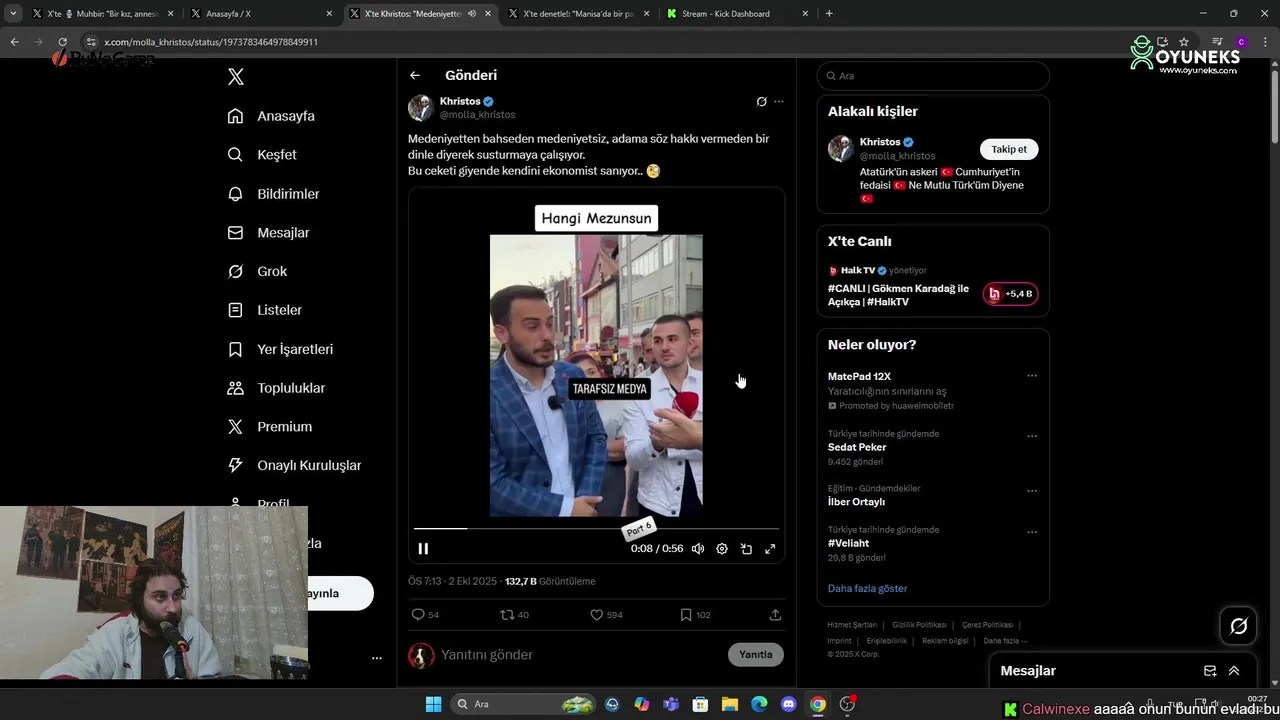1280x720 pixels.
Task: Open OBS Studio from taskbar
Action: pyautogui.click(x=847, y=704)
